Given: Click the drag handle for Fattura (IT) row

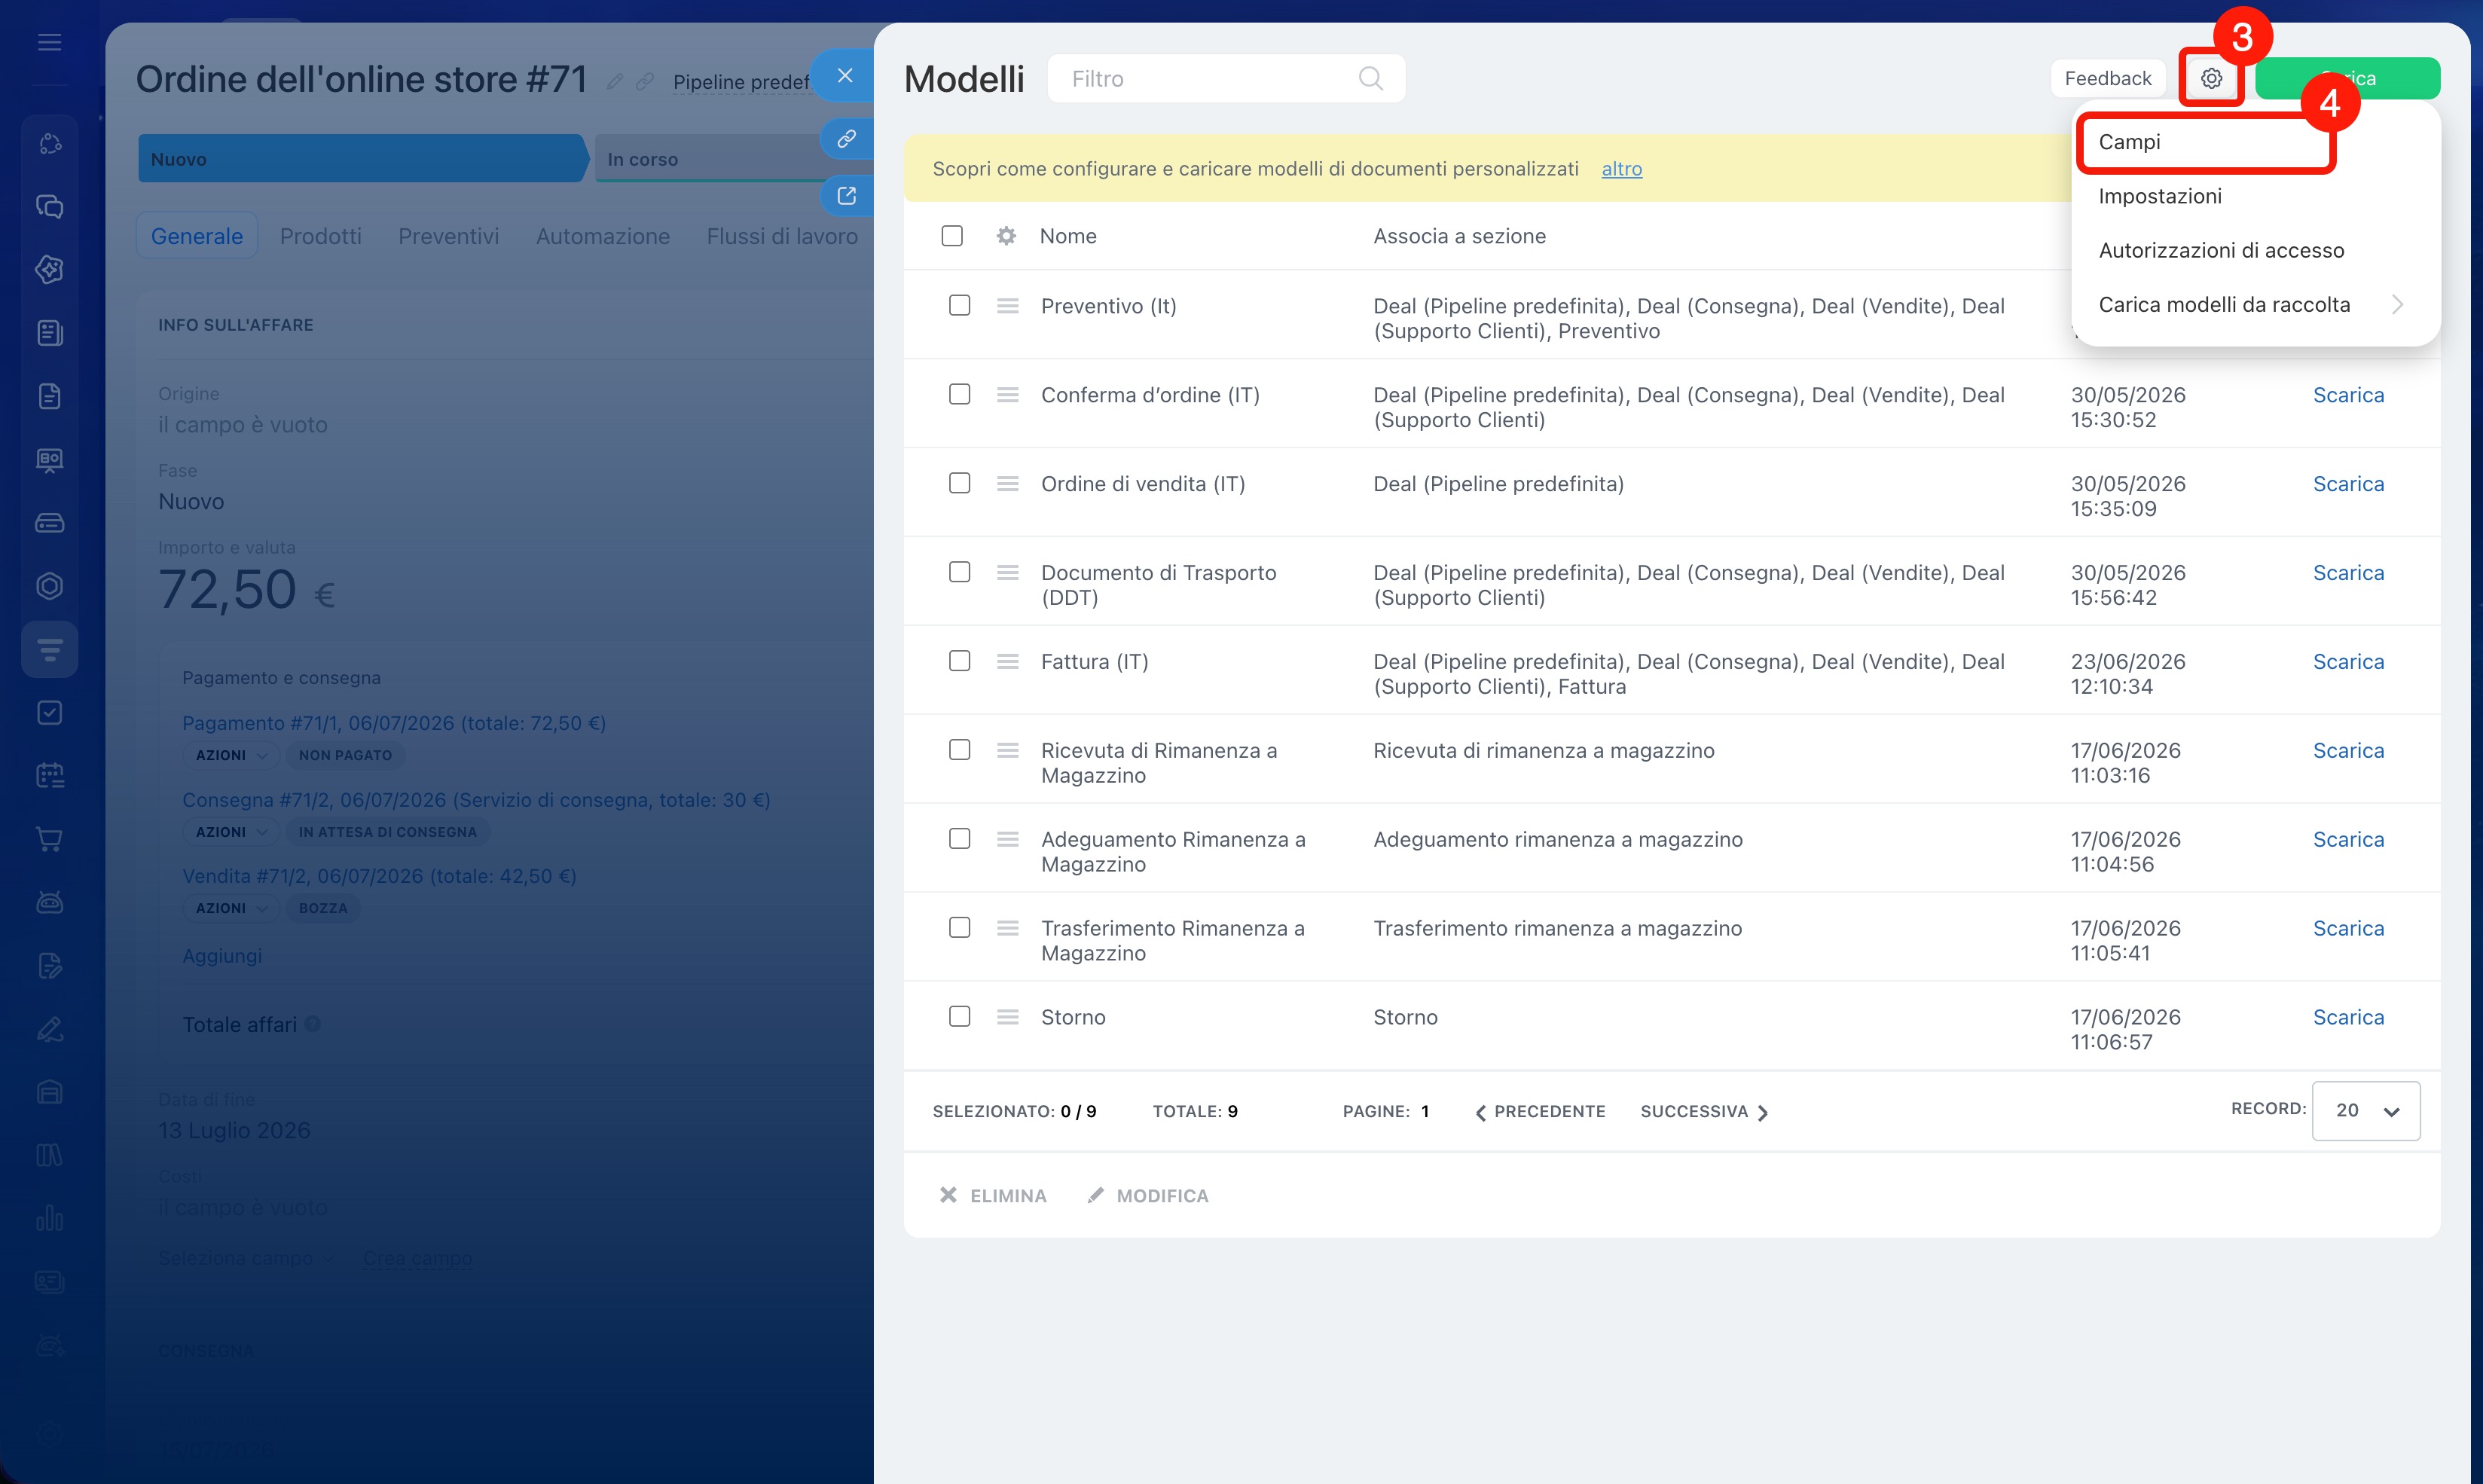Looking at the screenshot, I should coord(1007,662).
